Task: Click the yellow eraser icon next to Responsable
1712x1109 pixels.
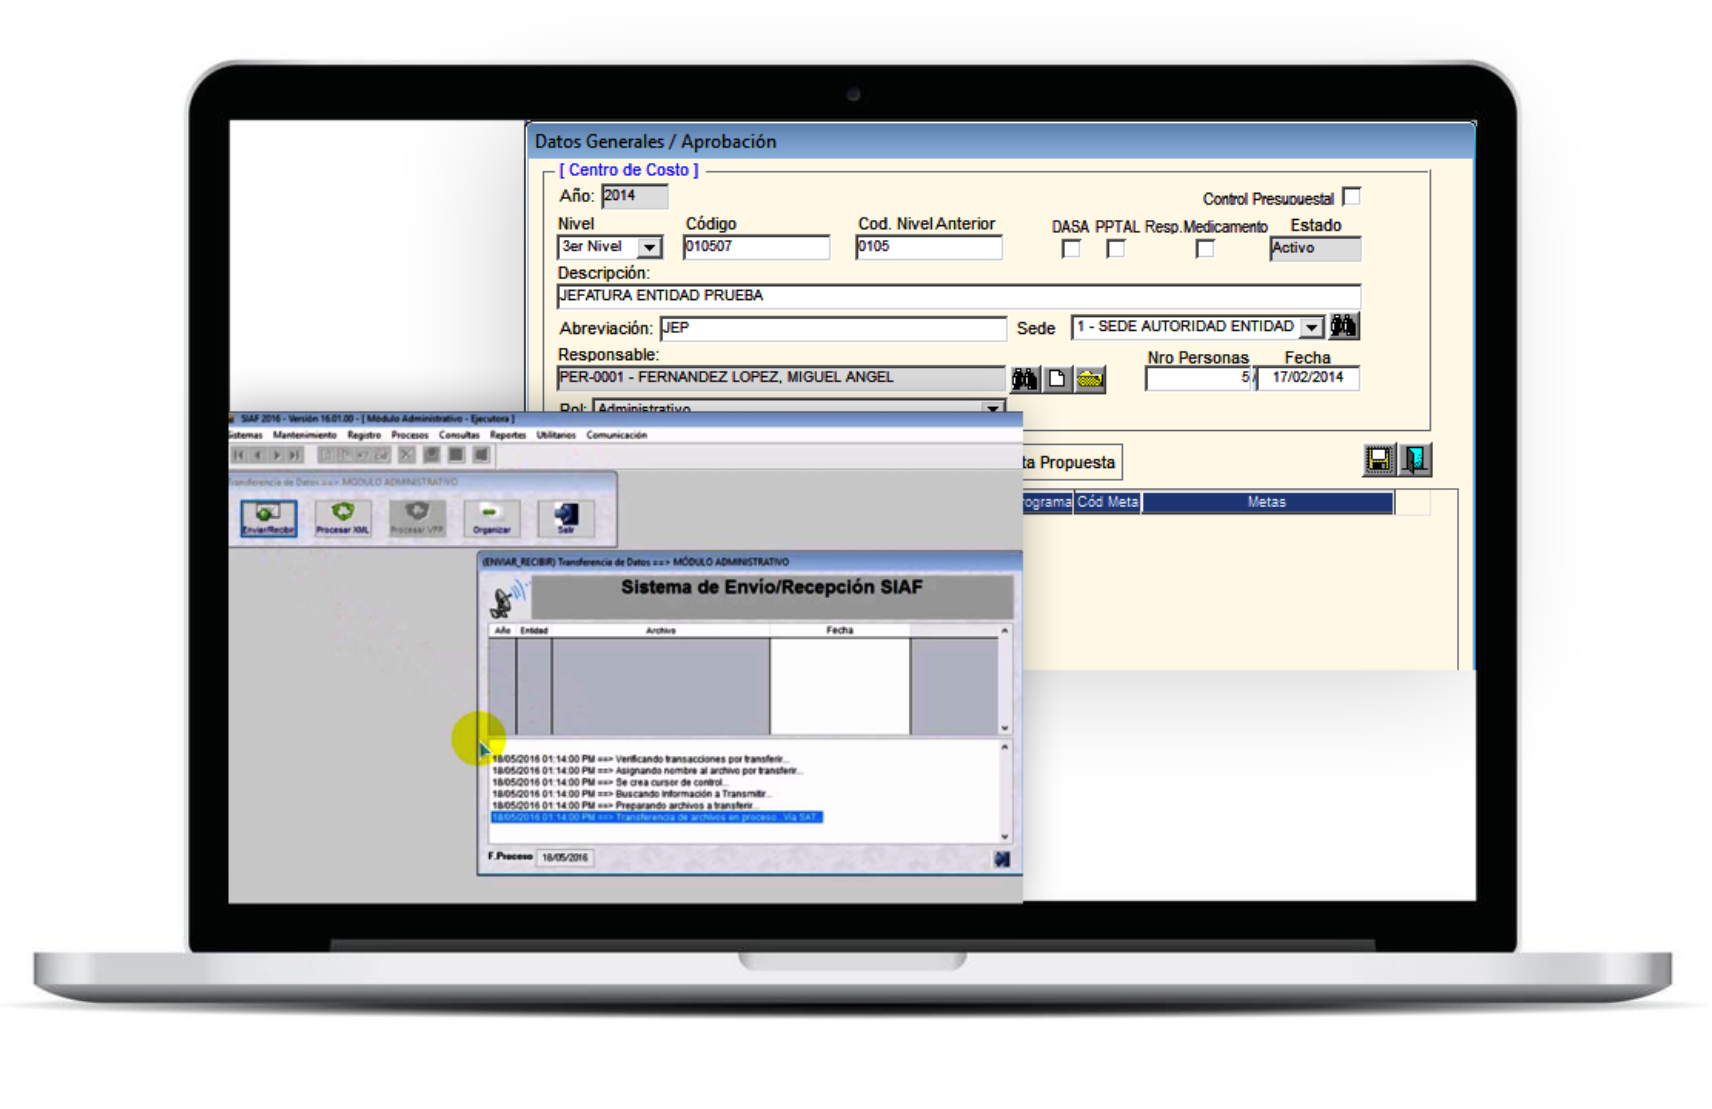Action: click(x=1090, y=379)
